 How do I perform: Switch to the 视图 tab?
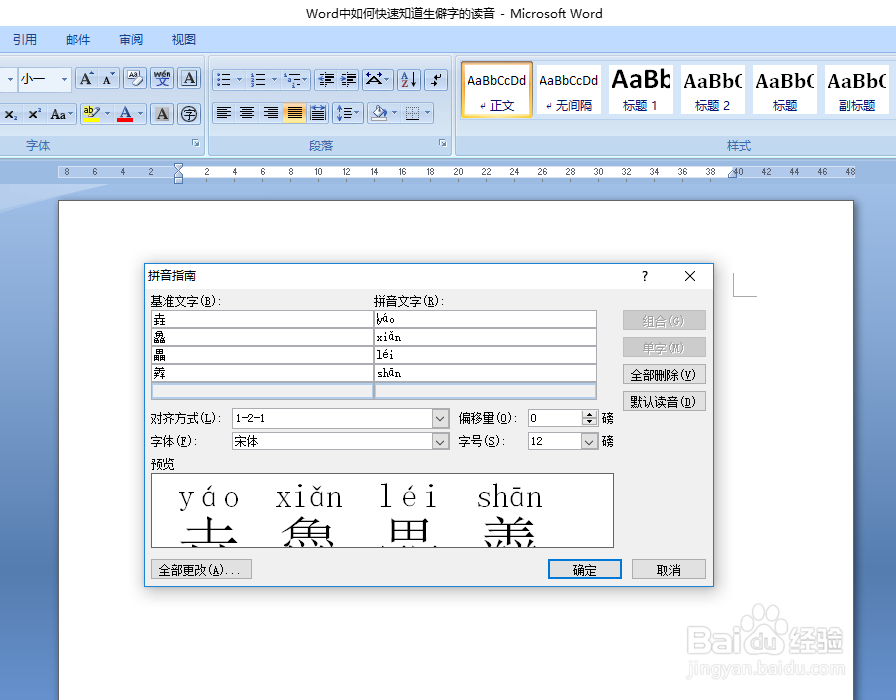coord(183,39)
